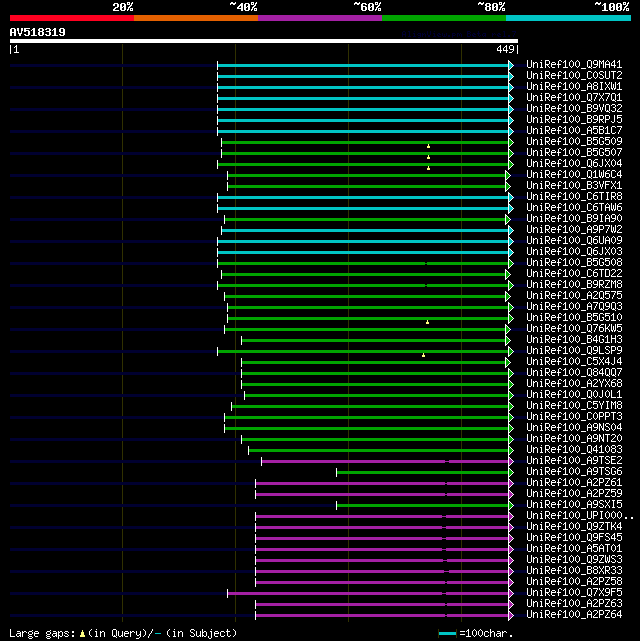Viewport: 640px width, 641px height.
Task: Select the UniRef100_Q84QQ7 label
Action: click(574, 372)
